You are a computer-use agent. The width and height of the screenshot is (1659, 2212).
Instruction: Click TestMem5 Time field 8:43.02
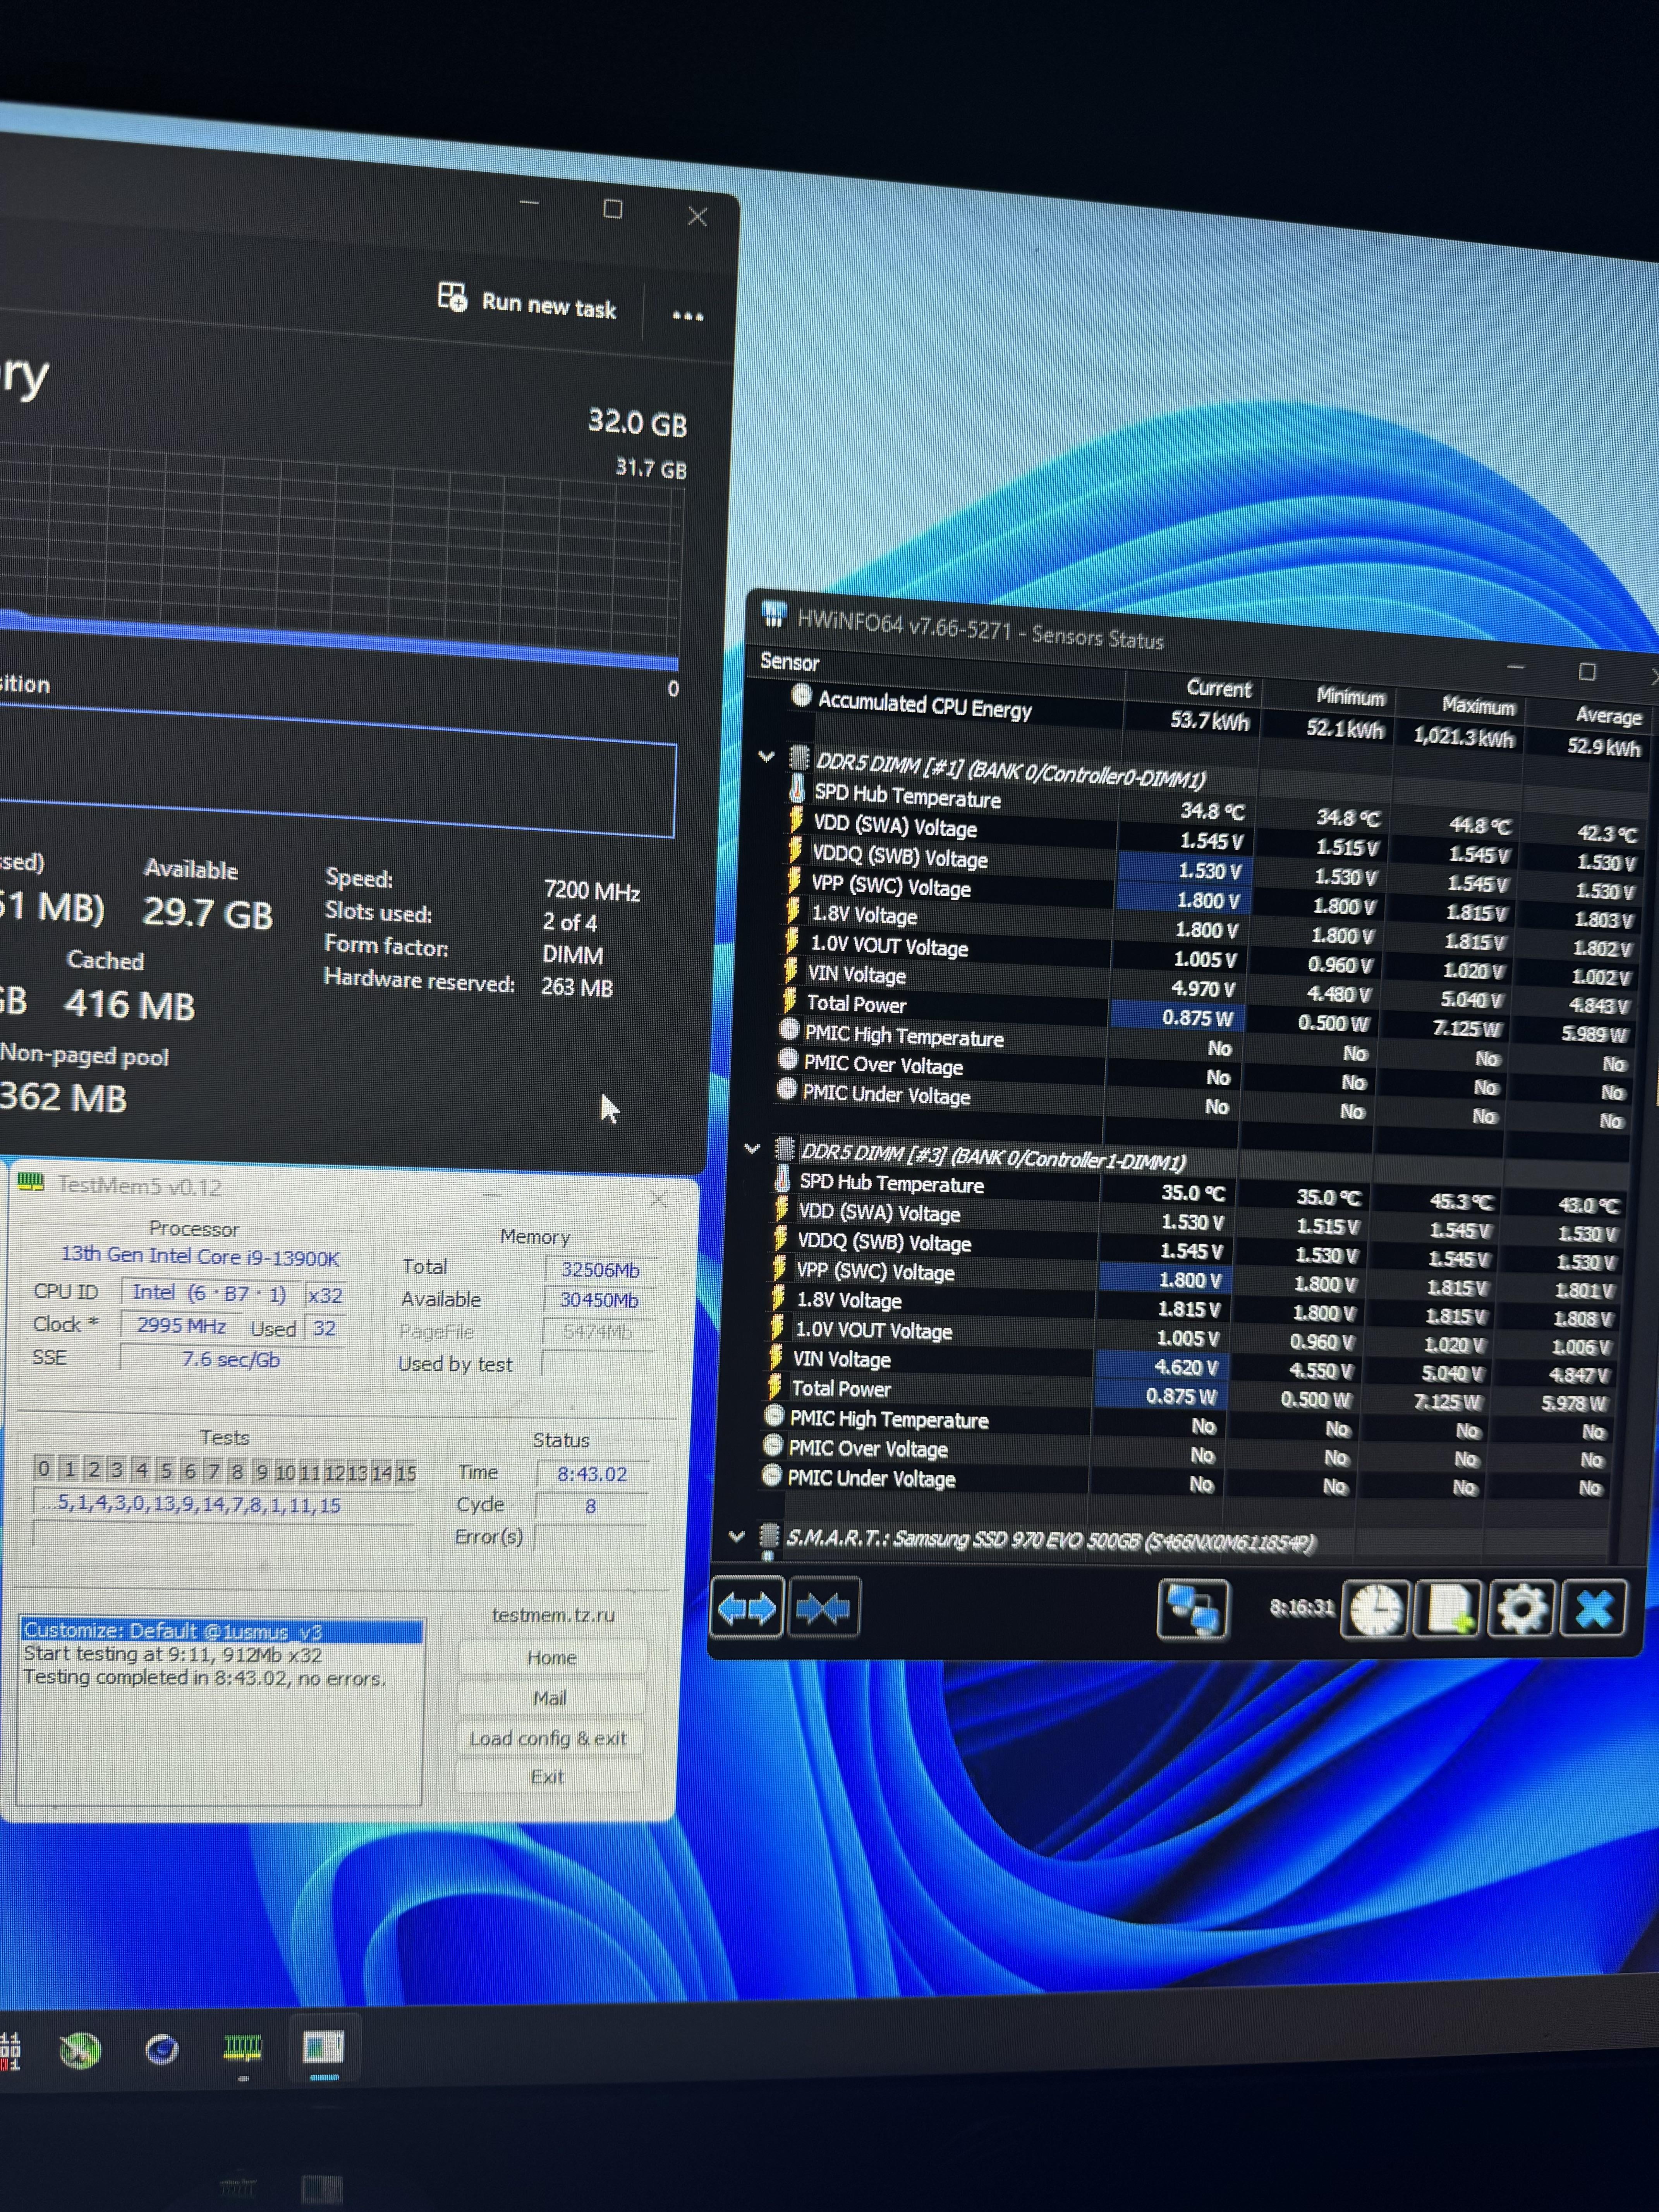click(x=592, y=1473)
